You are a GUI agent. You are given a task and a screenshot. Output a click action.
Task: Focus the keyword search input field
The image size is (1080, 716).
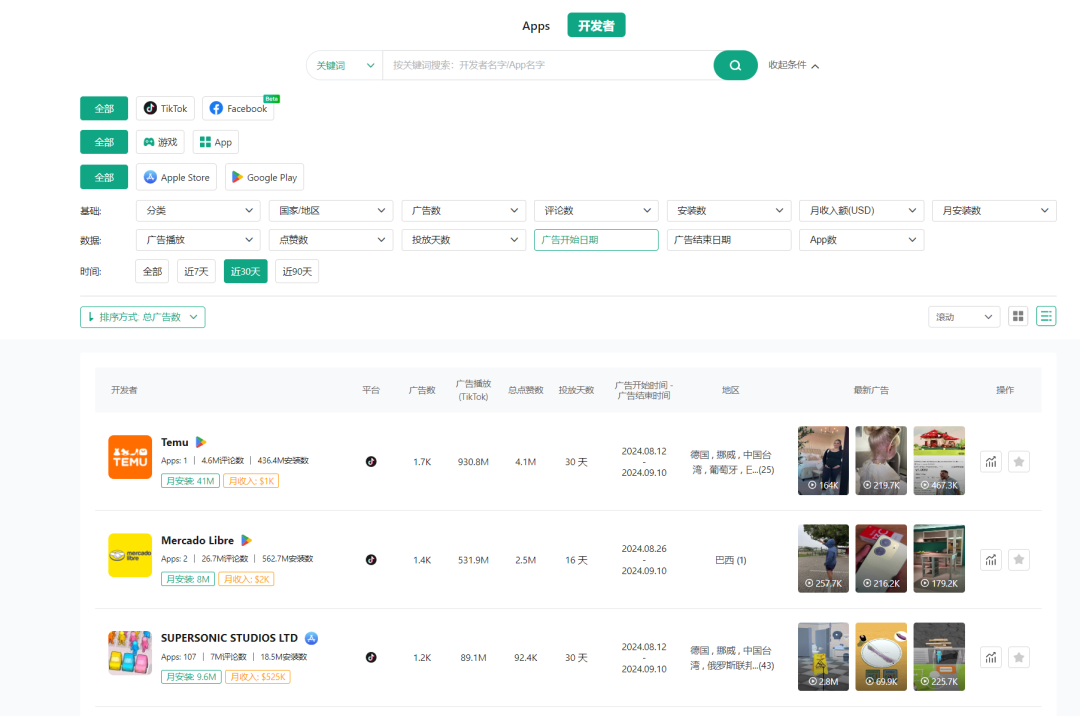pyautogui.click(x=548, y=65)
